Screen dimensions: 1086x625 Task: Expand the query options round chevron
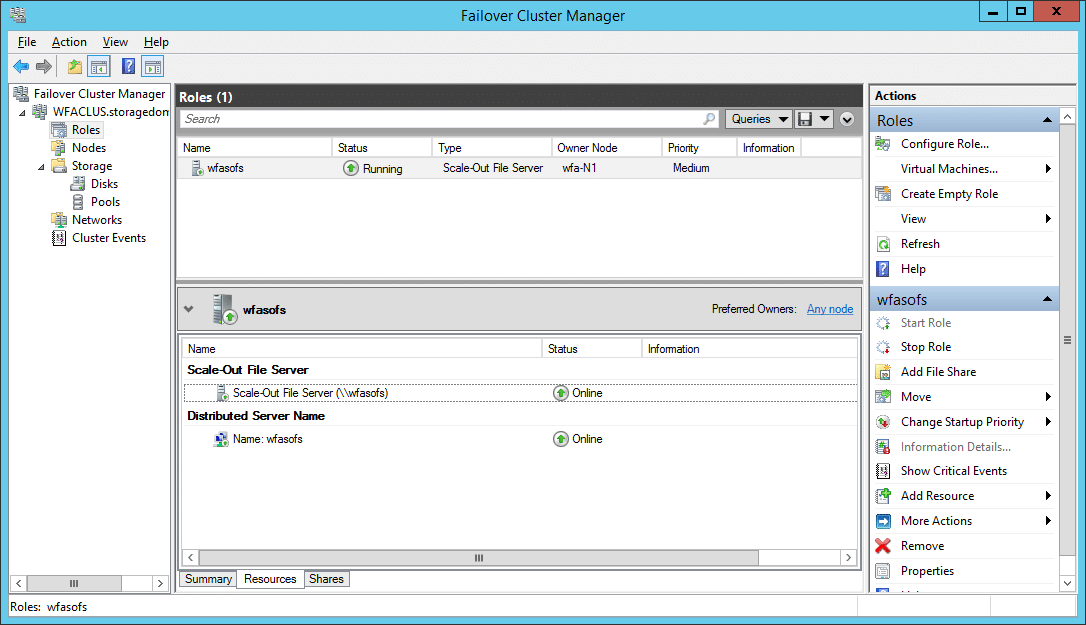point(847,119)
